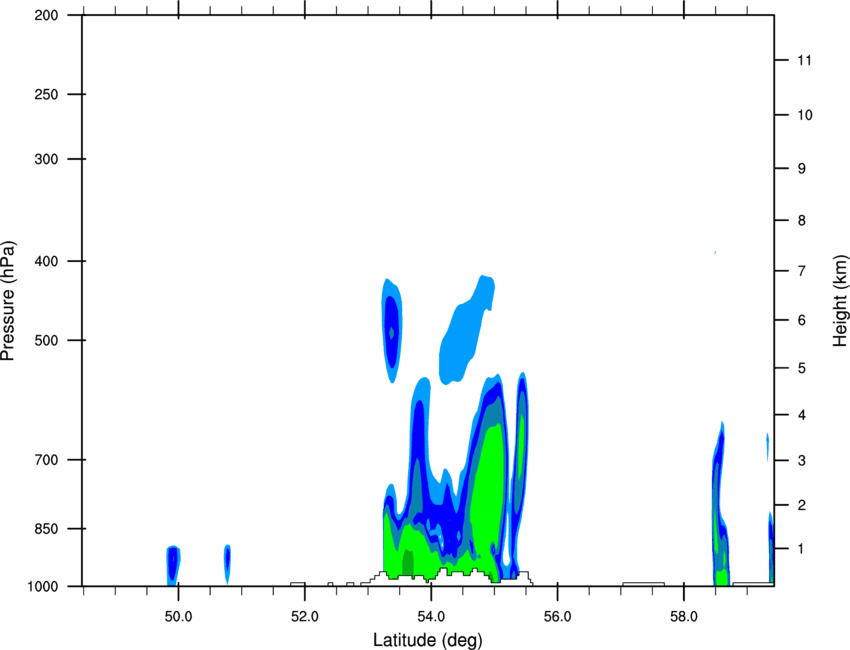Screen dimensions: 850x650
Task: Click the 8 km height label
Action: click(802, 221)
